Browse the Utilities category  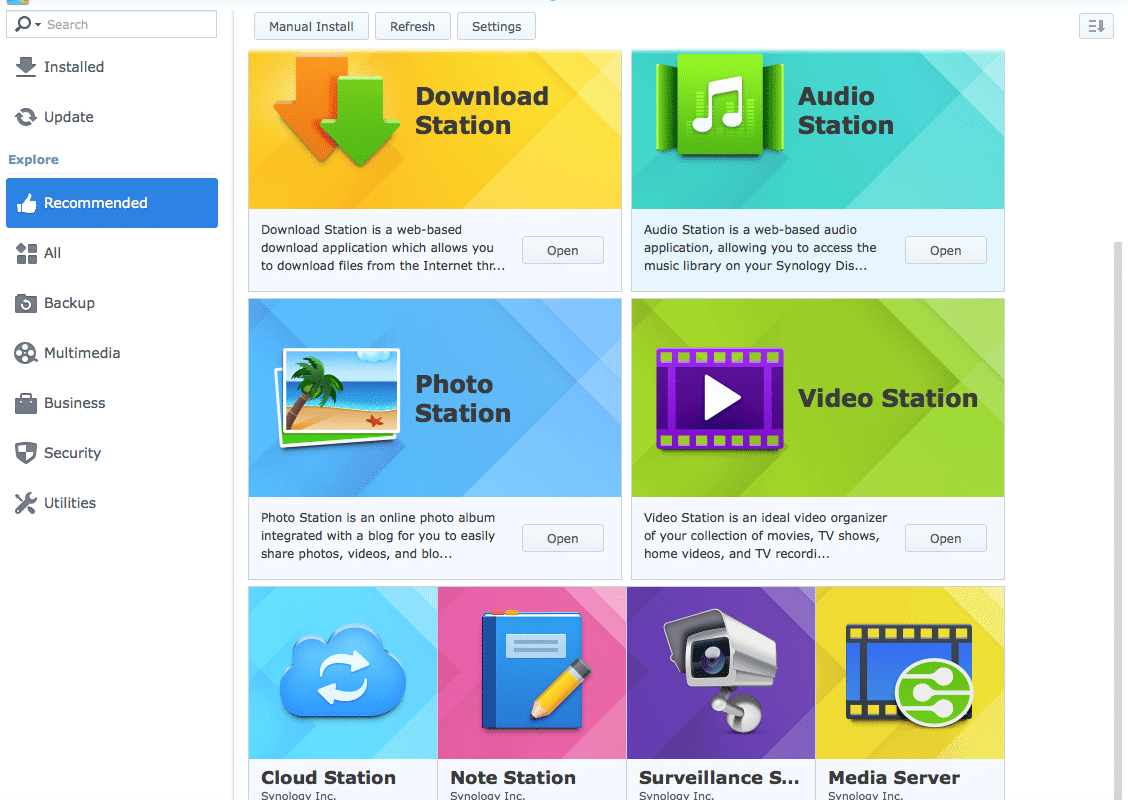(112, 503)
